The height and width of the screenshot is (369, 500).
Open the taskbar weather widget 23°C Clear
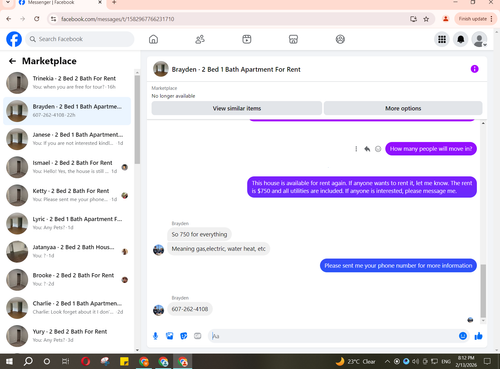click(x=355, y=361)
